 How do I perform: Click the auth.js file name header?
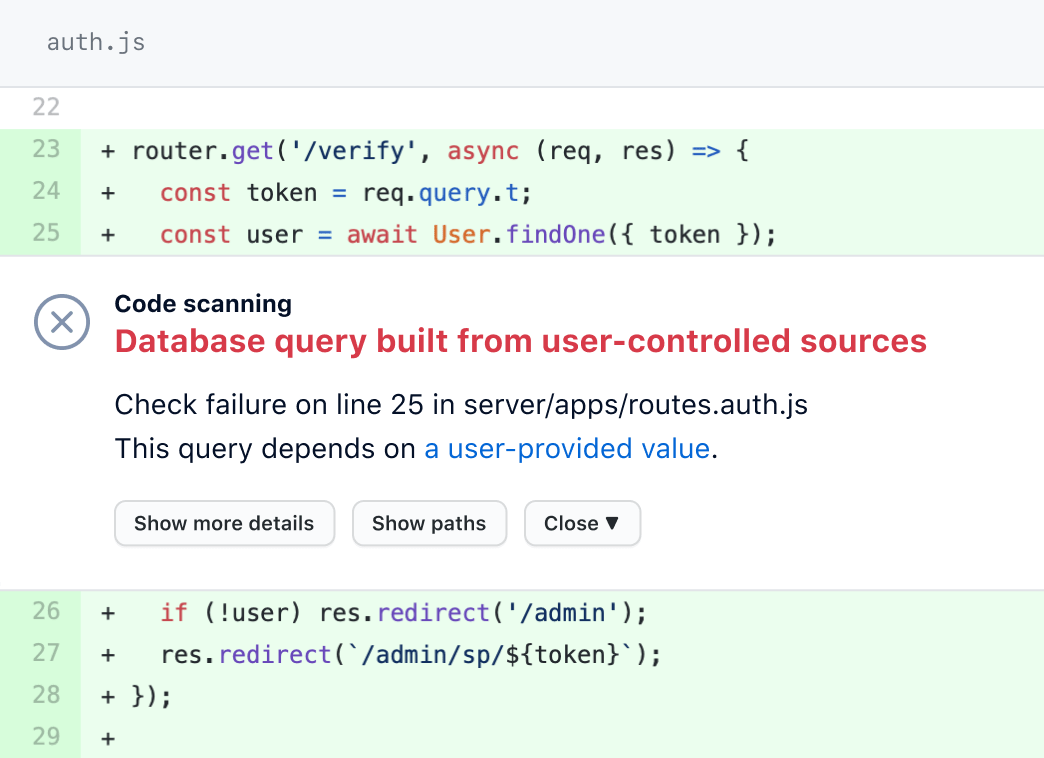pyautogui.click(x=96, y=43)
